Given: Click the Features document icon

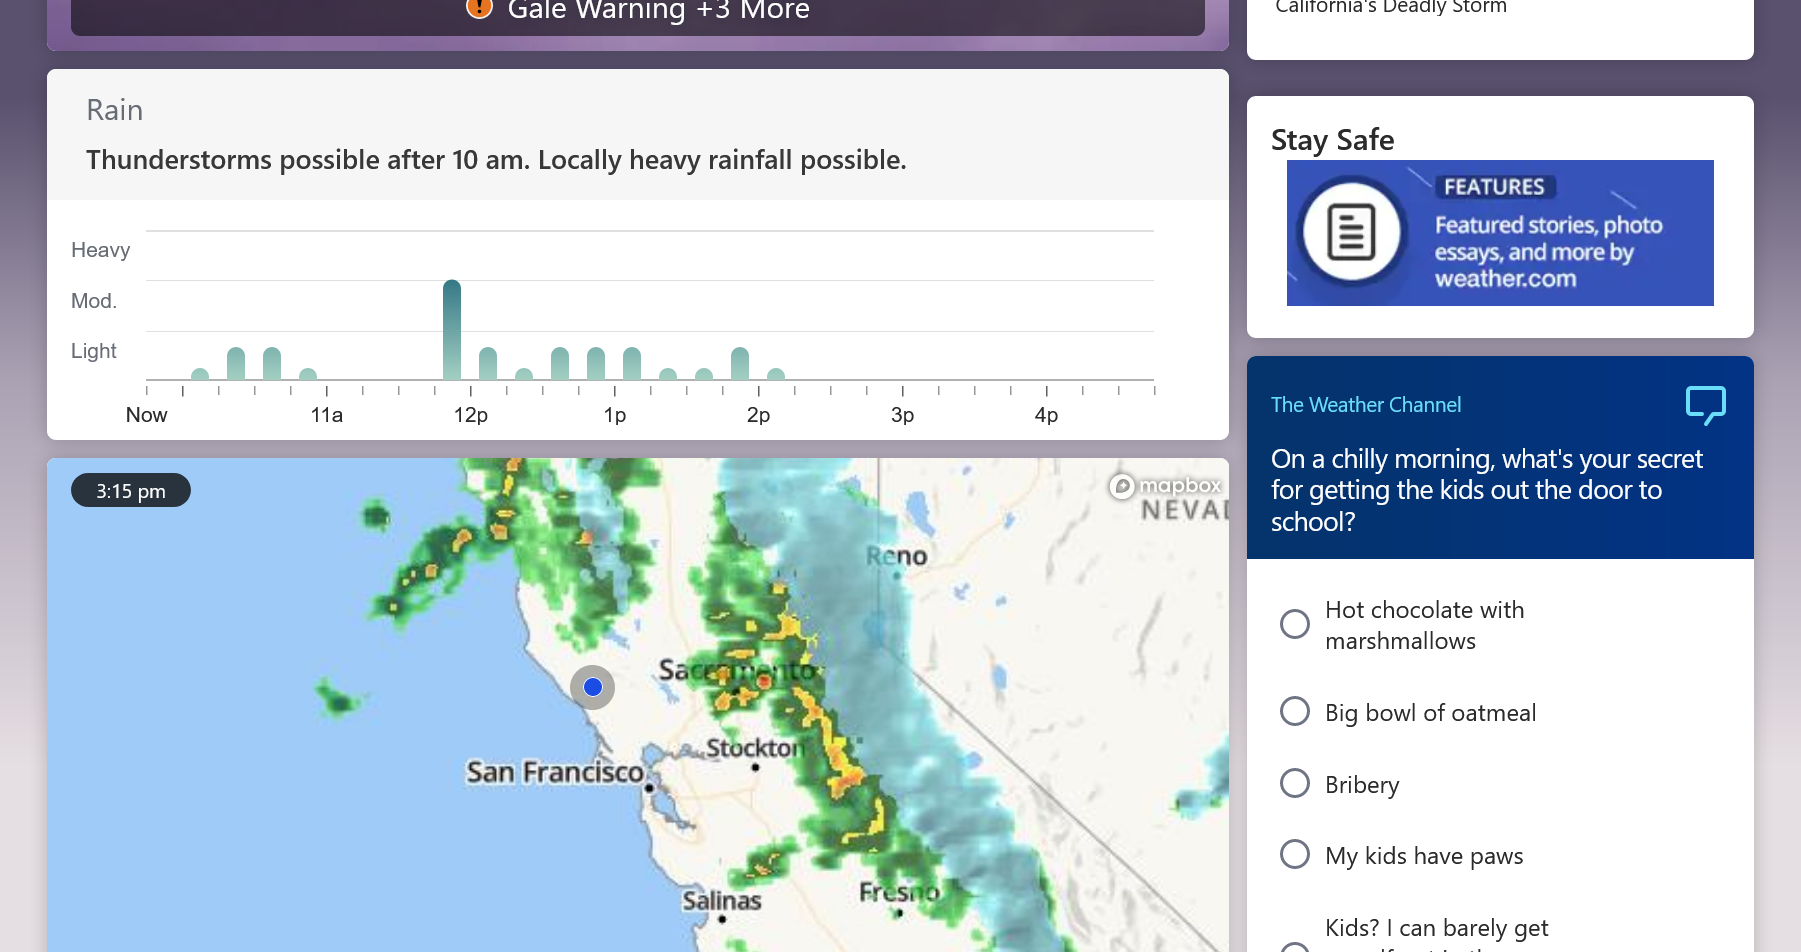Looking at the screenshot, I should pyautogui.click(x=1351, y=232).
